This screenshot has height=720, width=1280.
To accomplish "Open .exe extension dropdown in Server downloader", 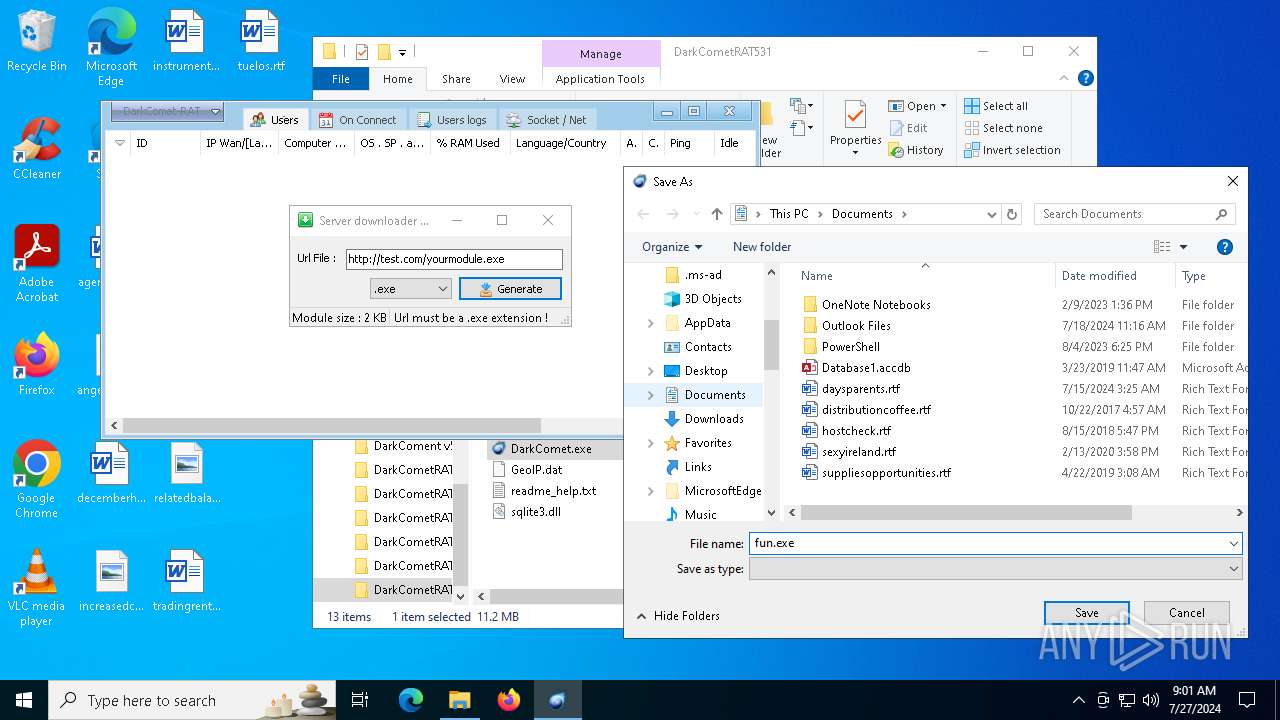I will coord(411,289).
